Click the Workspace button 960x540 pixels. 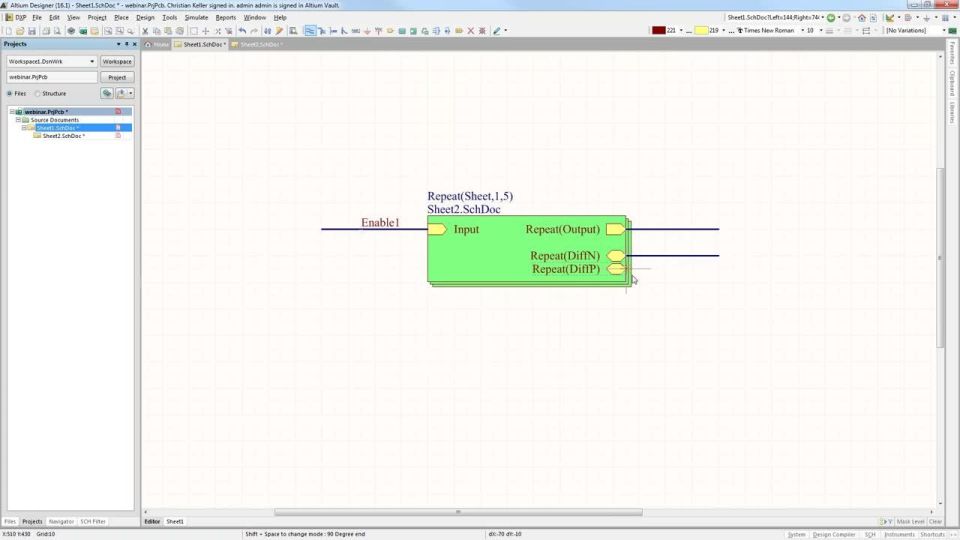[x=117, y=61]
